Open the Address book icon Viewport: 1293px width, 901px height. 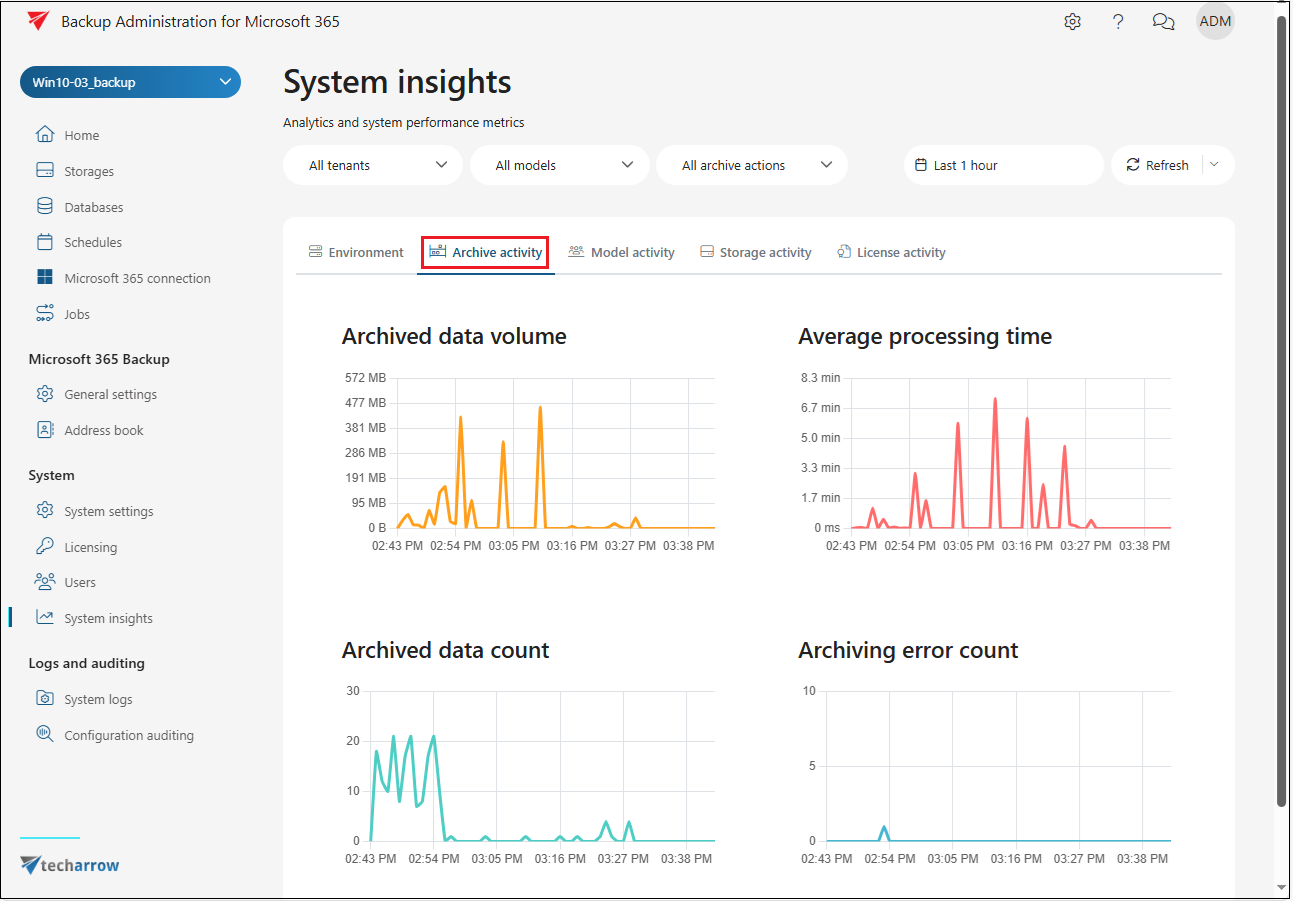pos(45,430)
